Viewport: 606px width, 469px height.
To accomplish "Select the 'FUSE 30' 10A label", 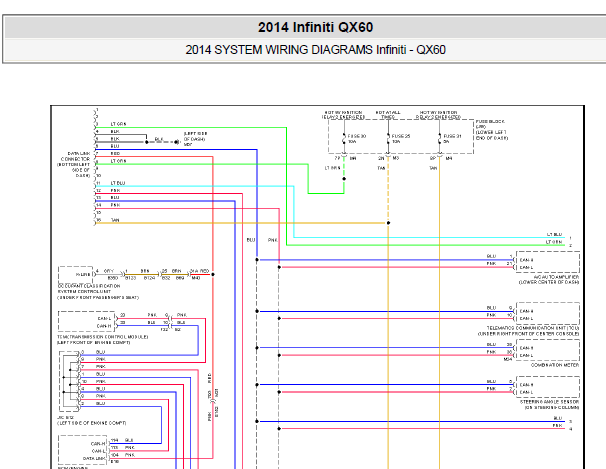I will [x=356, y=139].
